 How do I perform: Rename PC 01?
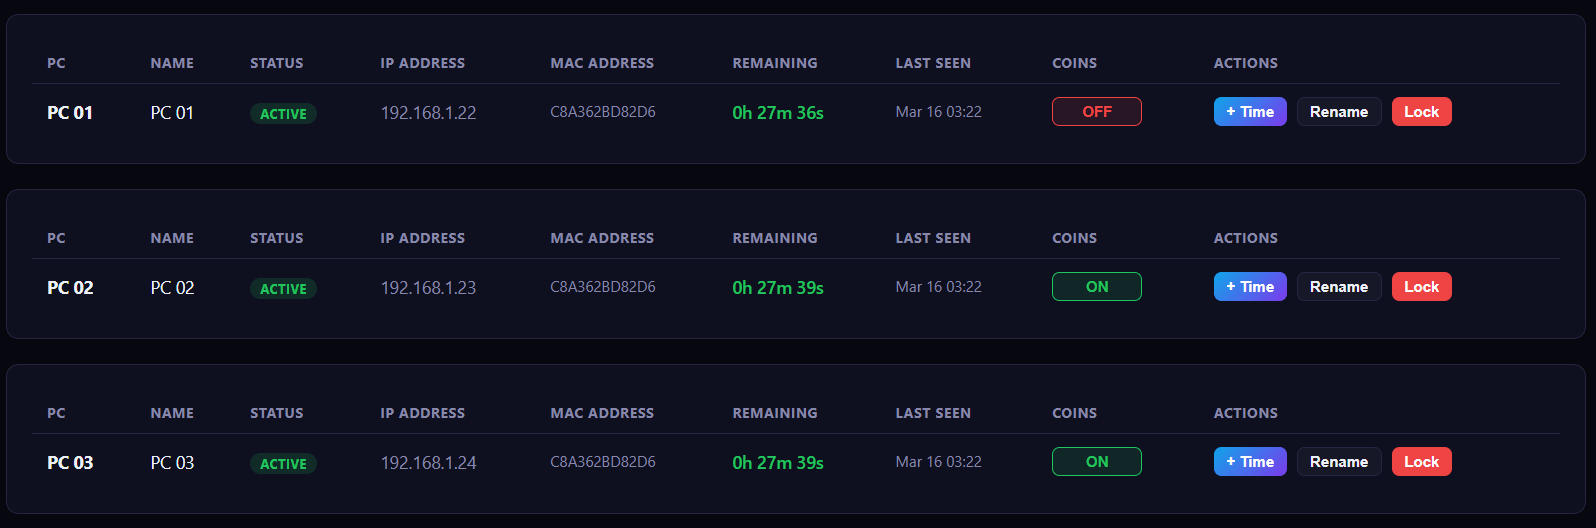pos(1338,112)
